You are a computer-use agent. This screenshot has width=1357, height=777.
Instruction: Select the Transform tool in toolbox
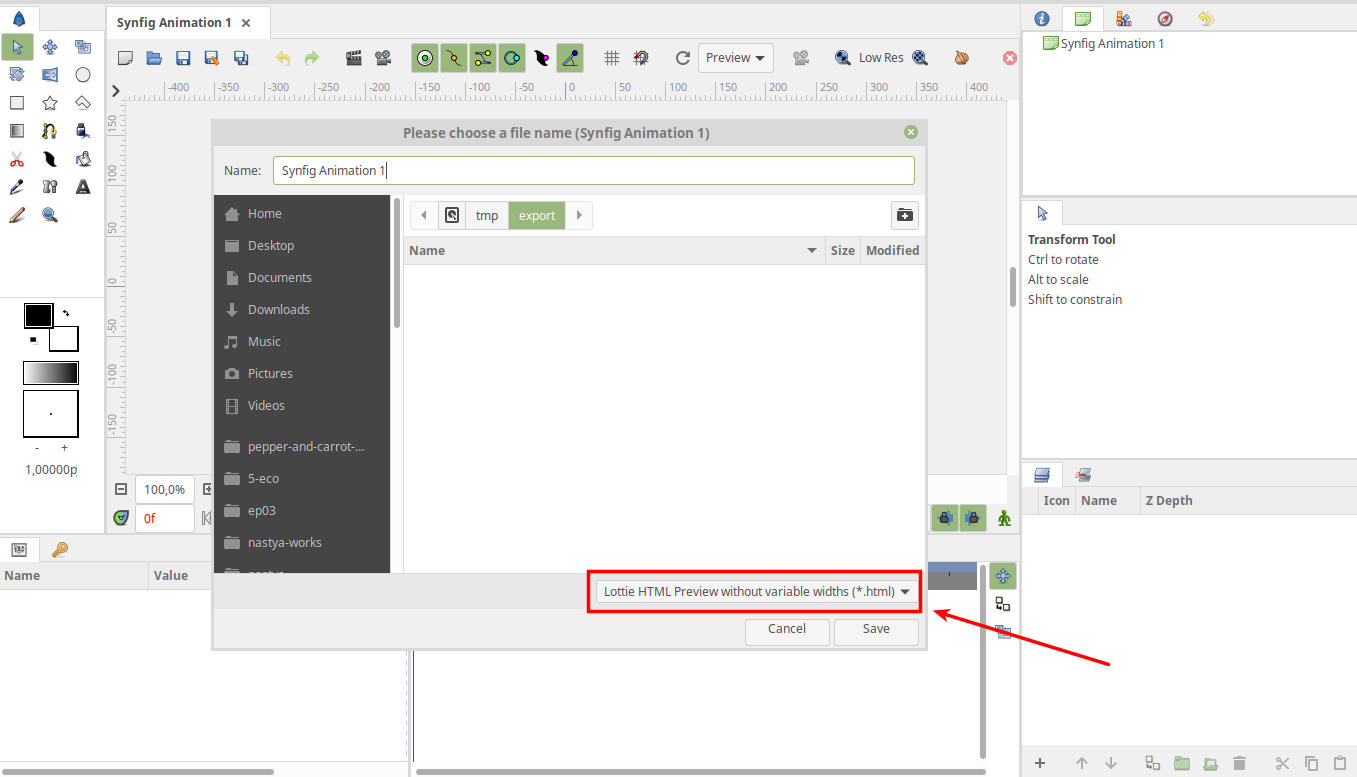tap(17, 47)
